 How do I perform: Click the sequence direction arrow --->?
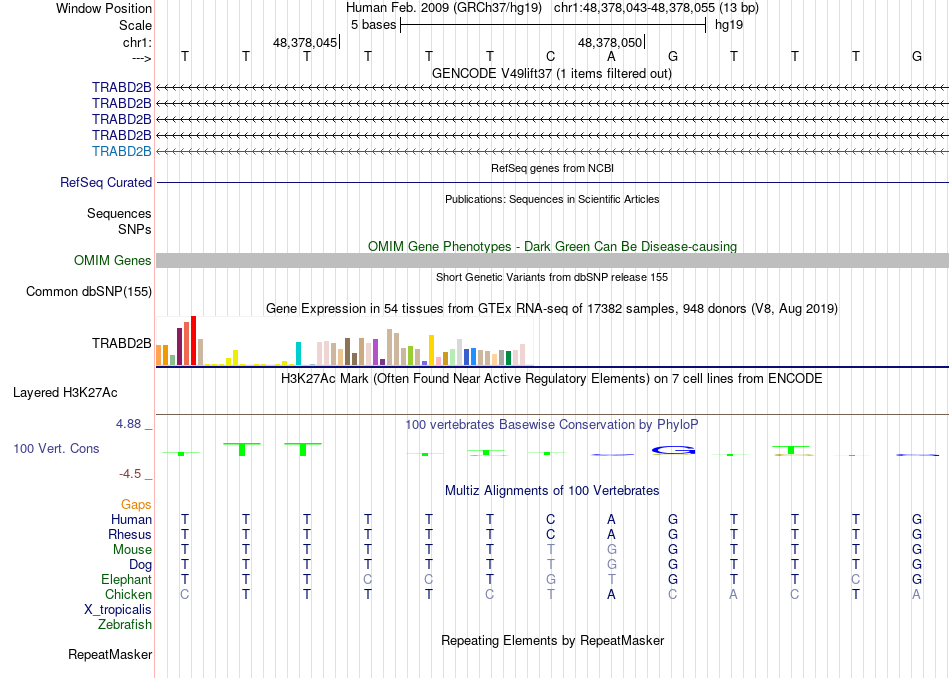[142, 58]
